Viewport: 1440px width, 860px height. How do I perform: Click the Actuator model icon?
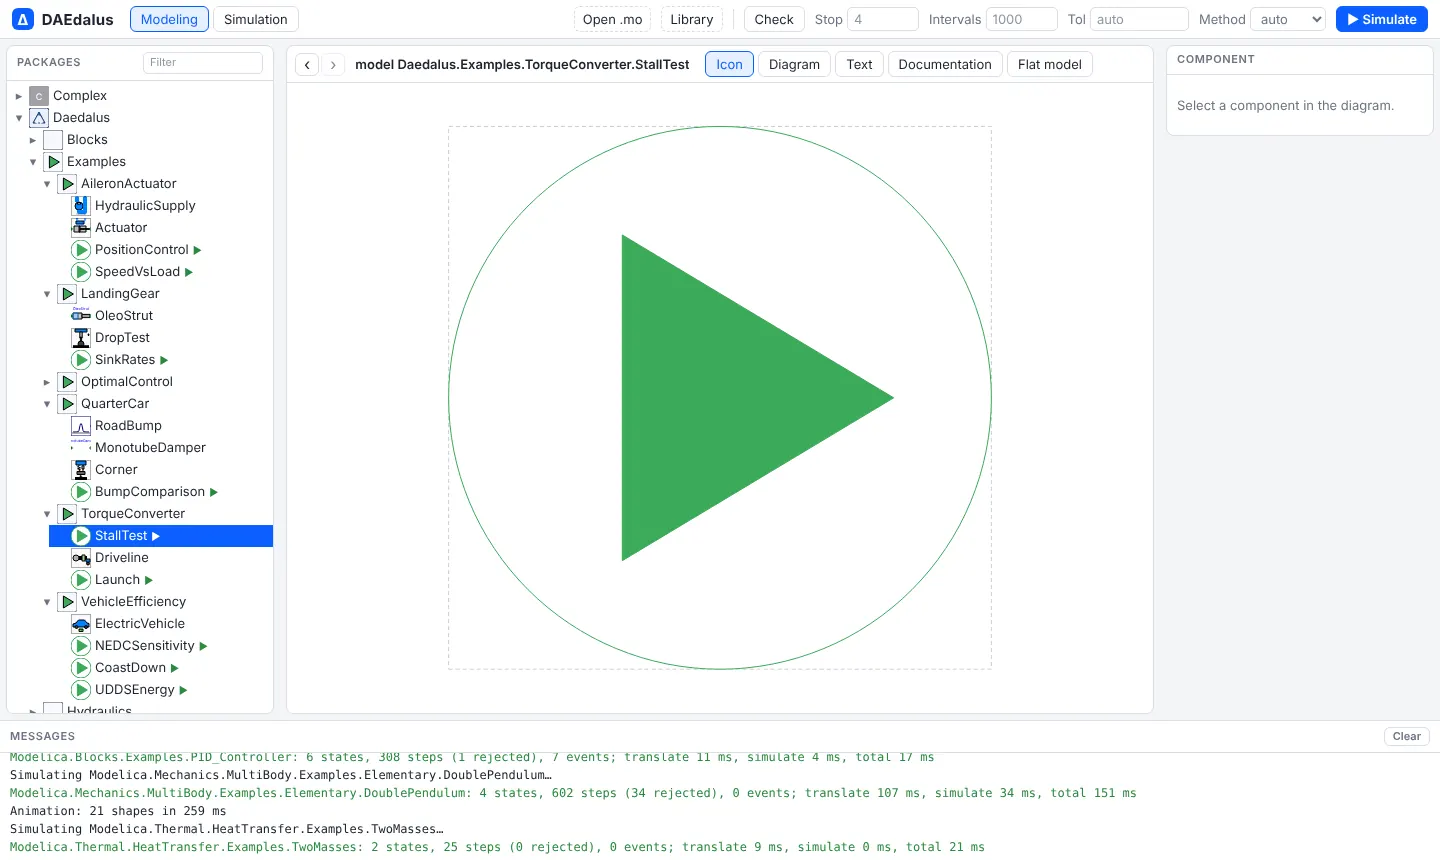81,228
